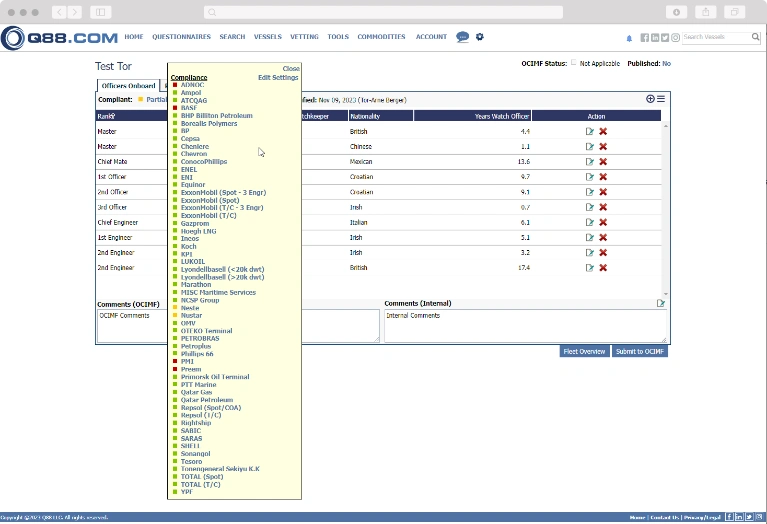Screen dimensions: 767x524
Task: Click the Fleet Overview button
Action: pos(584,351)
